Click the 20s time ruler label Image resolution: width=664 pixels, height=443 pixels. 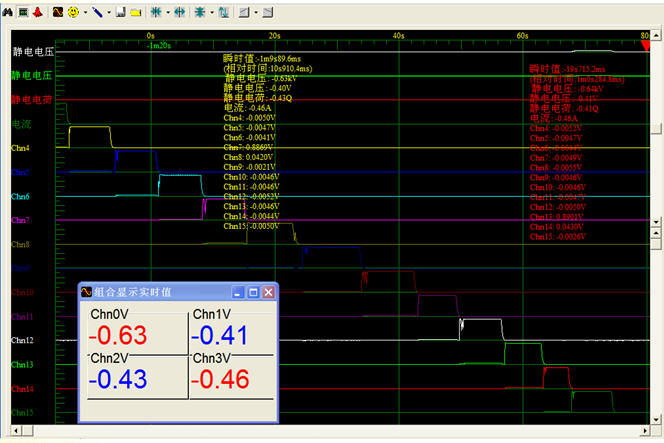click(x=274, y=36)
